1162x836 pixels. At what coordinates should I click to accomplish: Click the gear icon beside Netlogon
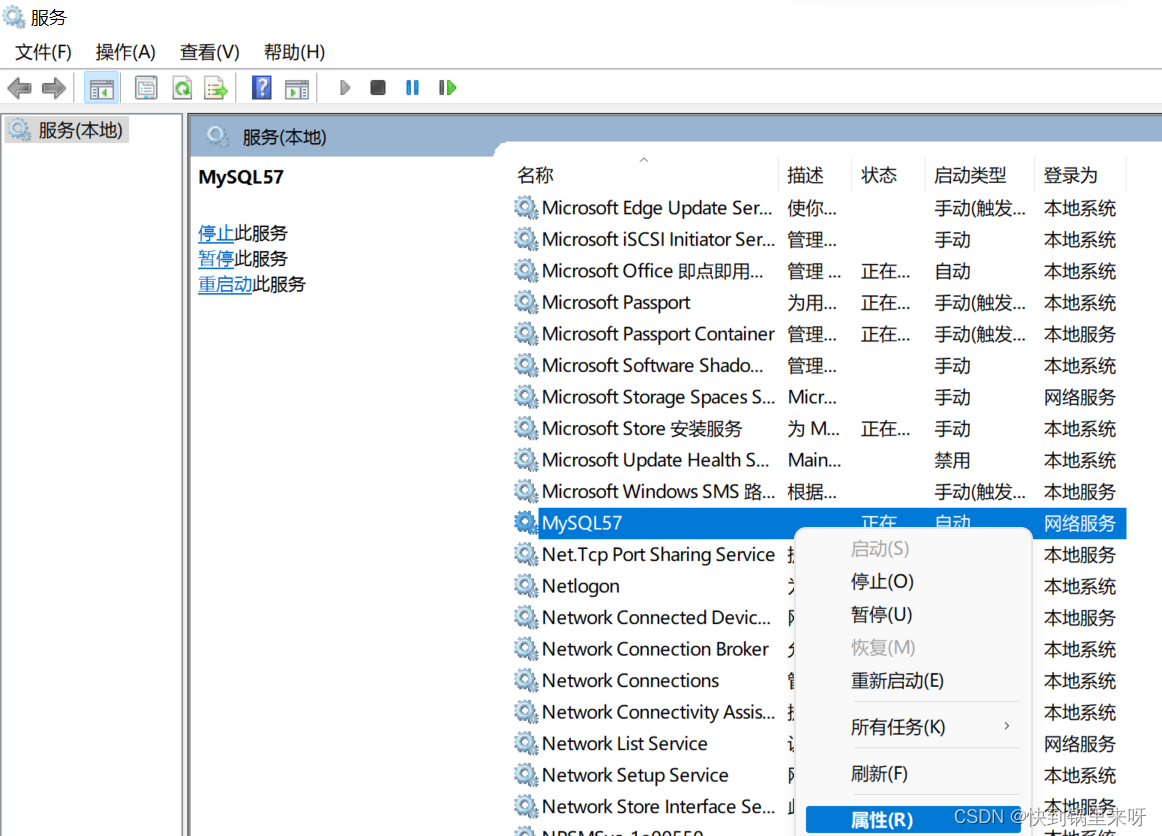point(525,585)
